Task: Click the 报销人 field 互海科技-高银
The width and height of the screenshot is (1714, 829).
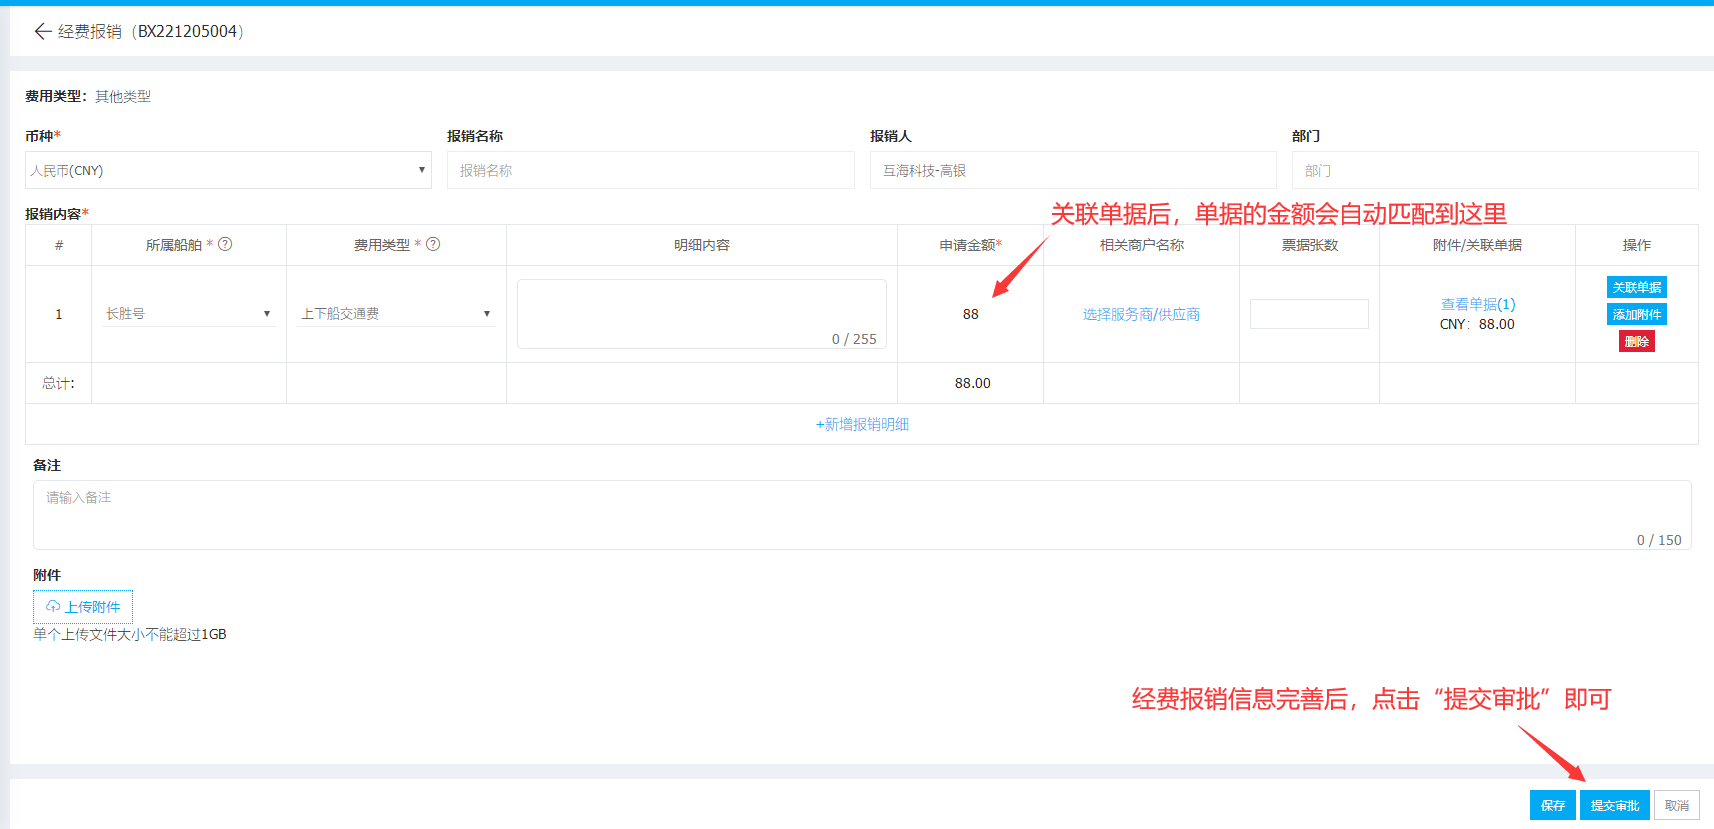Action: tap(1073, 170)
